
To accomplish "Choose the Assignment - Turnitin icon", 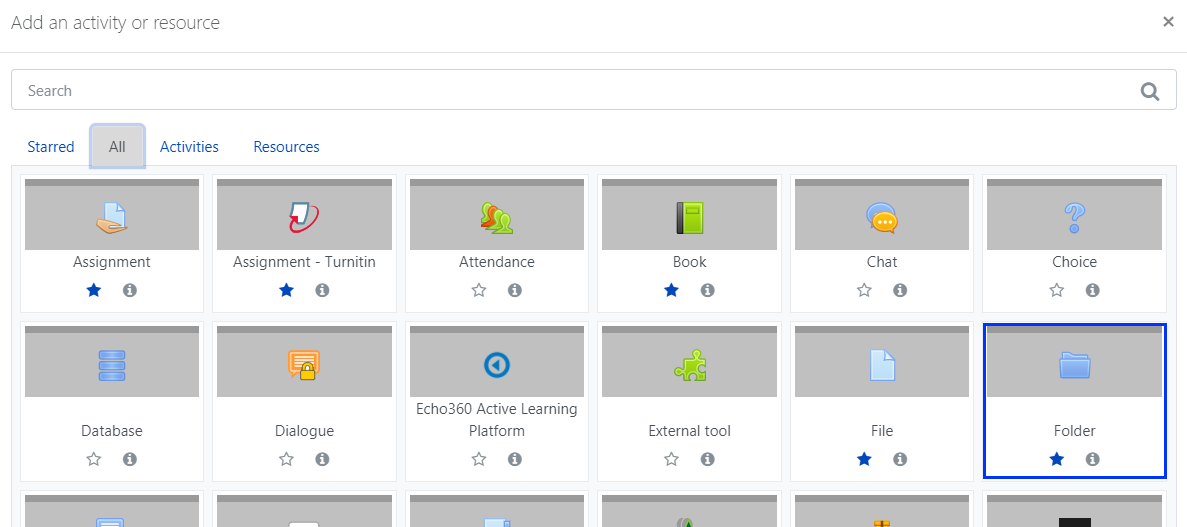I will tap(304, 217).
